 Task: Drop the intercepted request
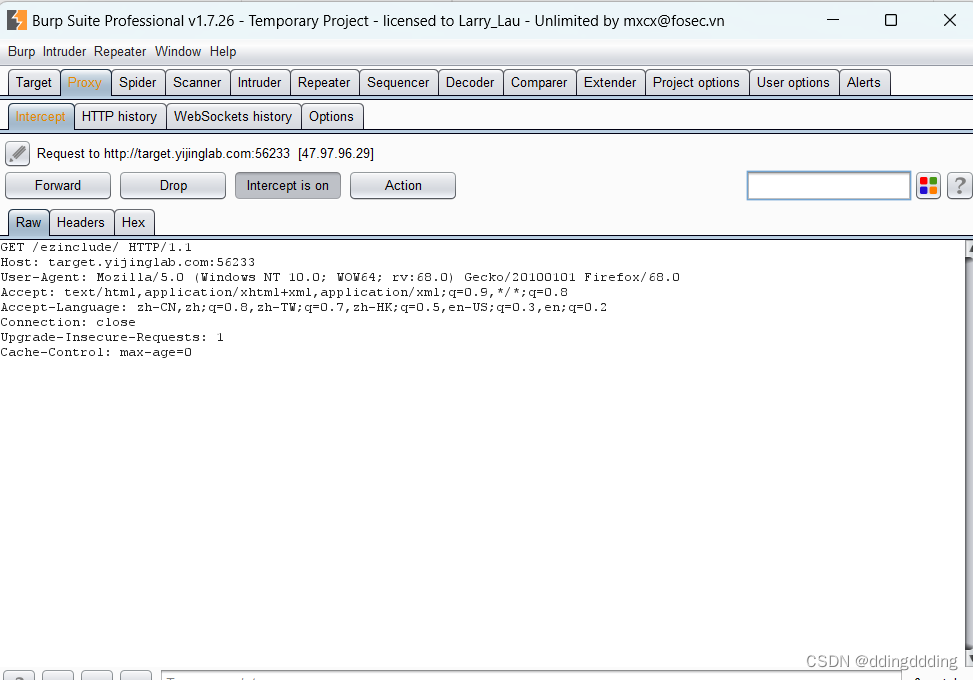(x=173, y=186)
